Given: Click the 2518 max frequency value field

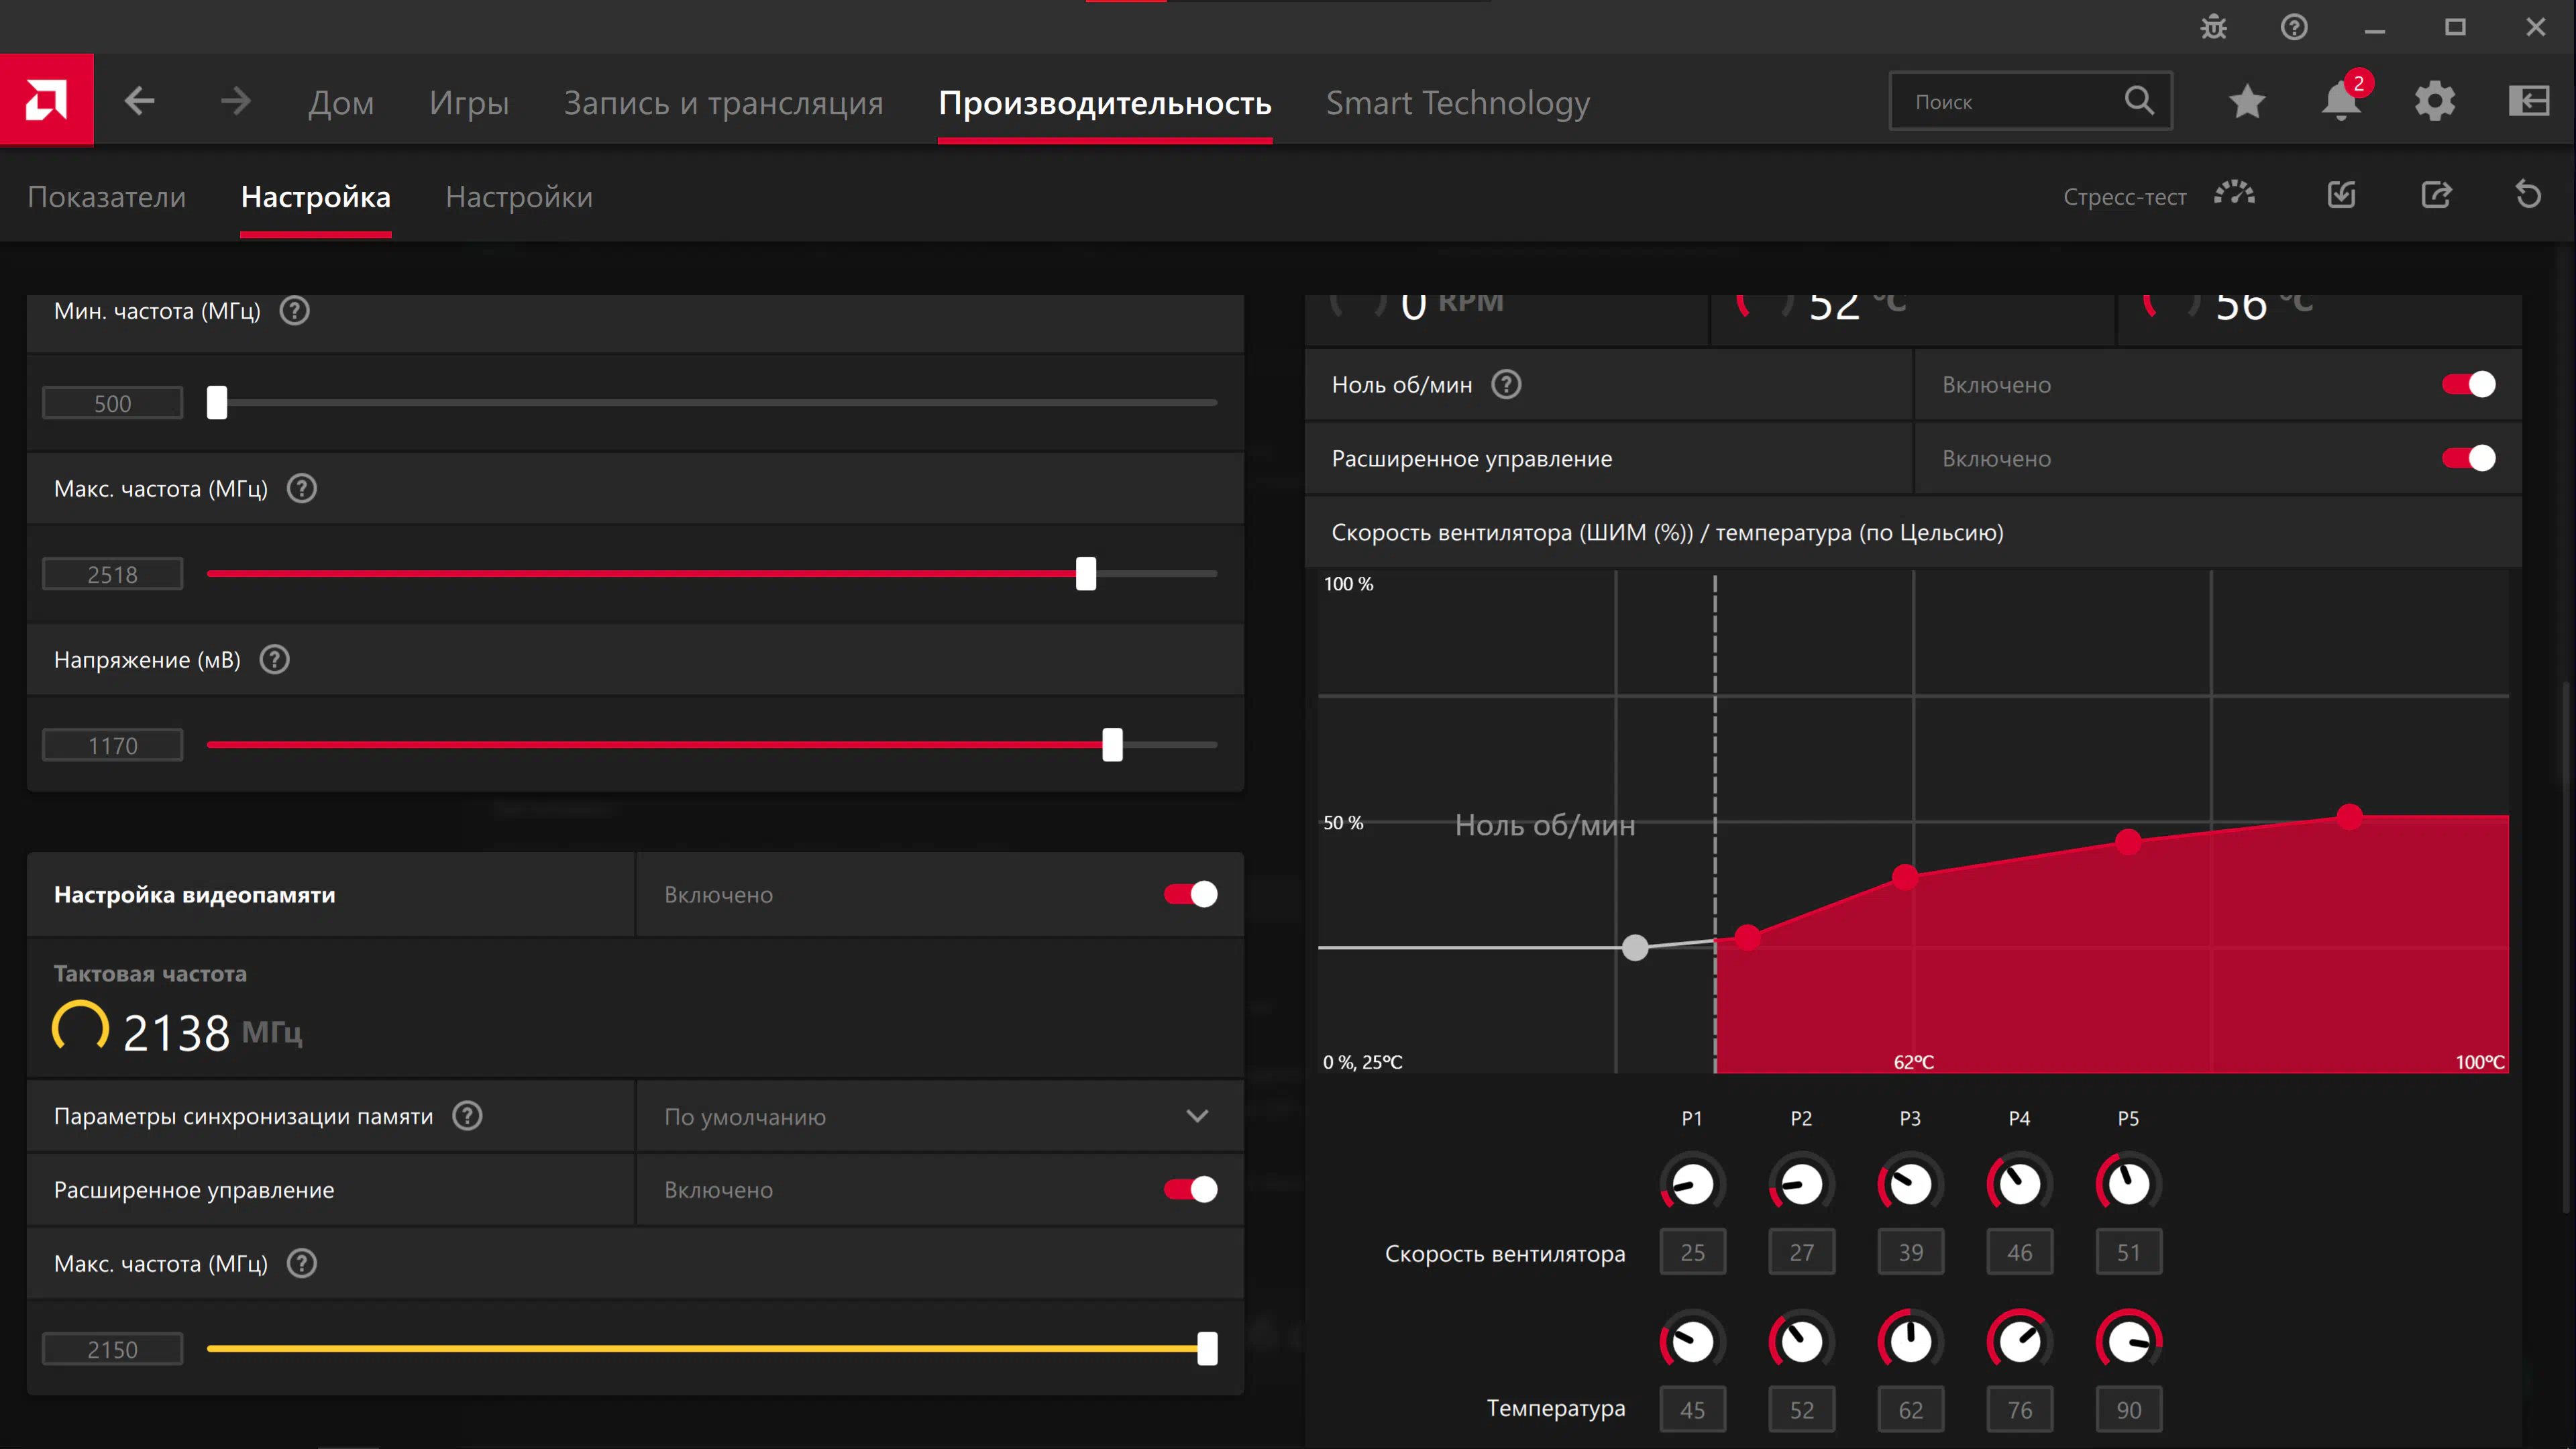Looking at the screenshot, I should click(112, 575).
